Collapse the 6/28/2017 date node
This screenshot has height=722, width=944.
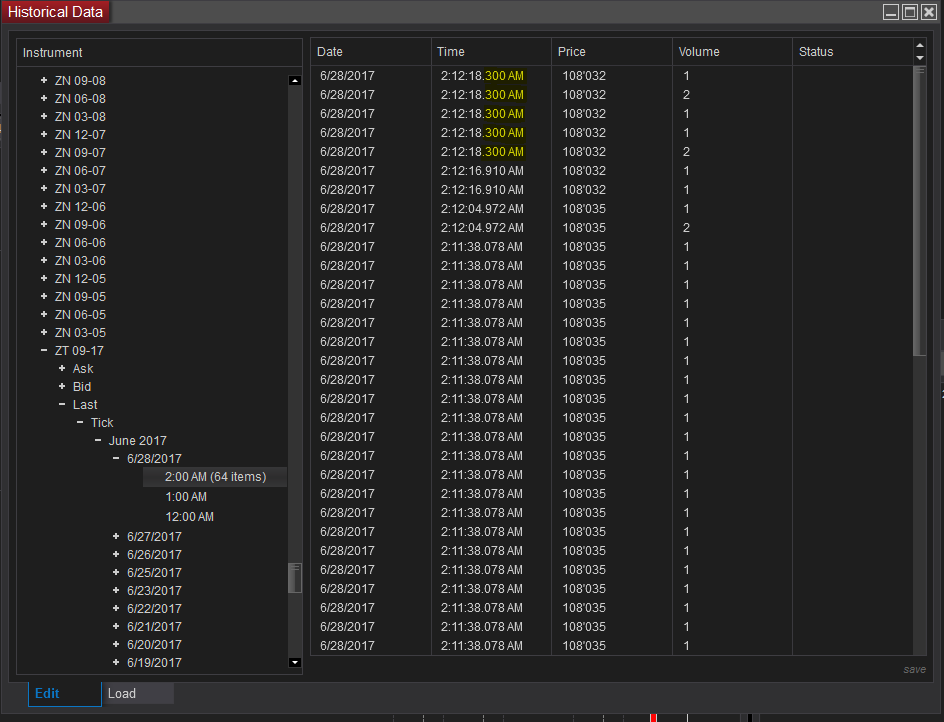pyautogui.click(x=116, y=459)
